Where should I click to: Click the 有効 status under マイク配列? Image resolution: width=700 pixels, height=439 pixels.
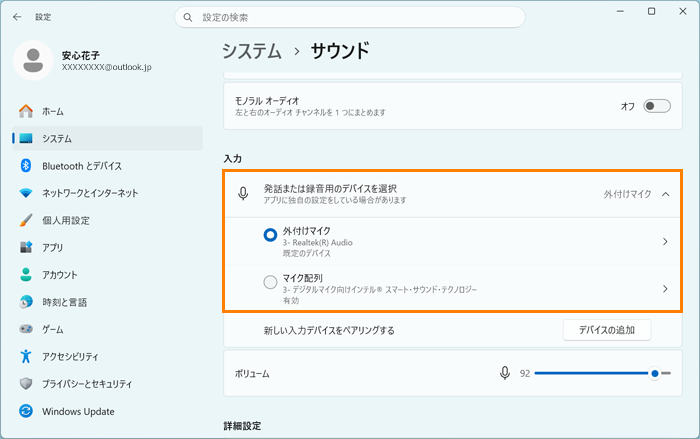(291, 301)
